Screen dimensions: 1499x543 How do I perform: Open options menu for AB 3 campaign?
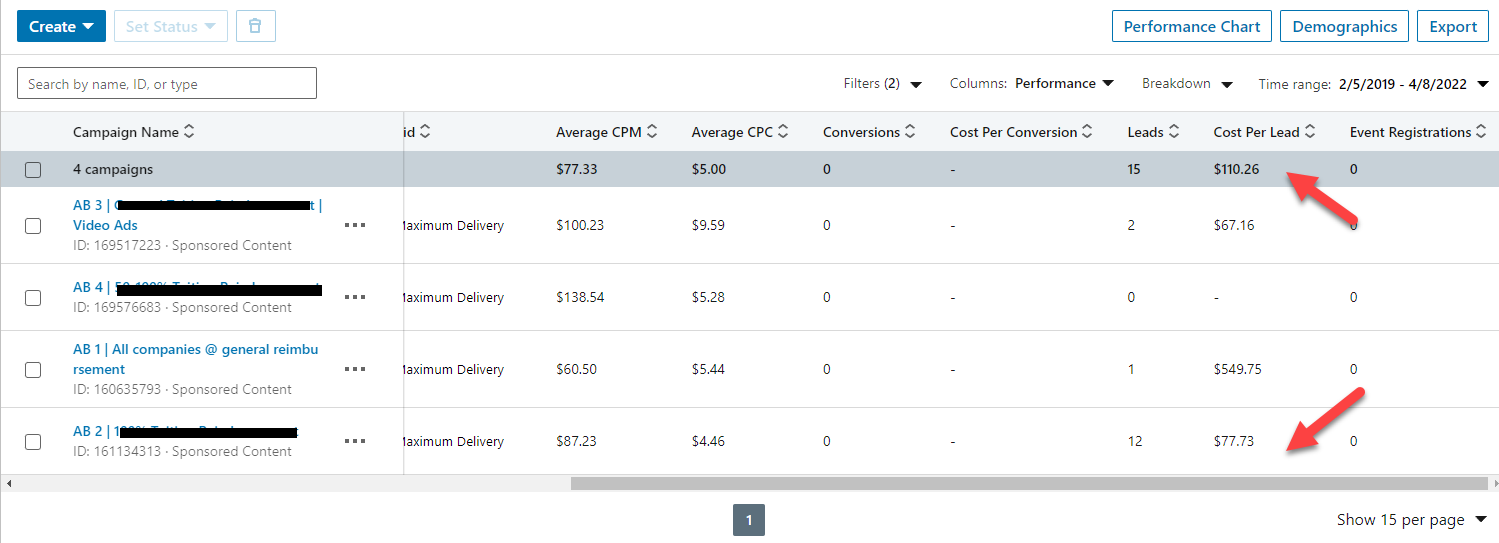(x=355, y=225)
